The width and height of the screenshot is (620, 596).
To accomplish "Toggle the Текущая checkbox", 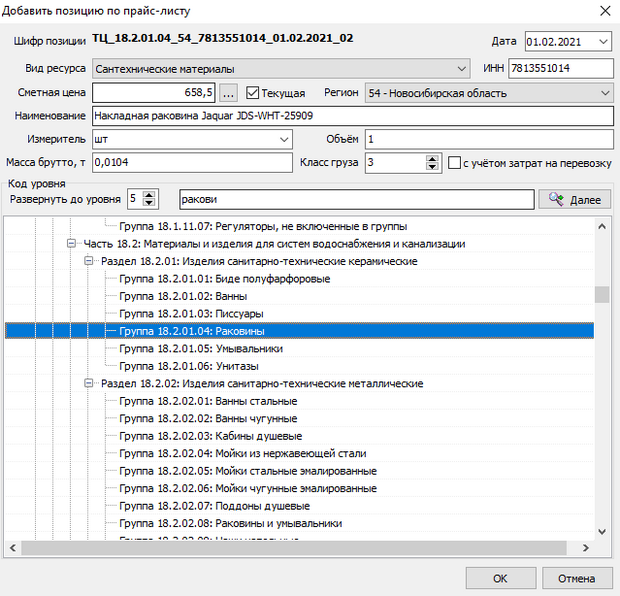I will click(252, 93).
